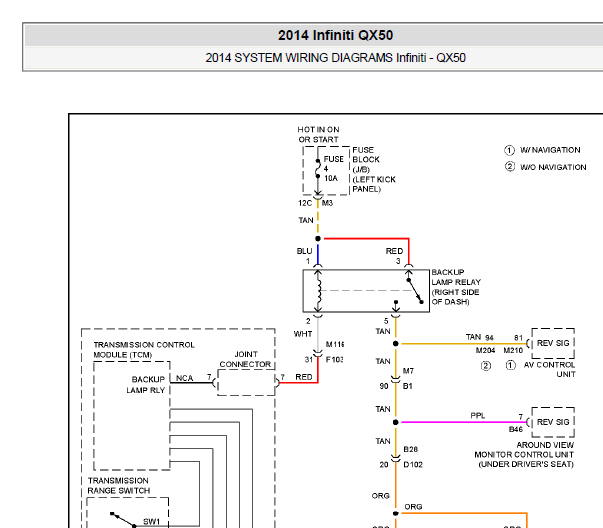This screenshot has height=528, width=603.
Task: Click the 'BACKUP LAMP RELAY' label
Action: tap(456, 287)
